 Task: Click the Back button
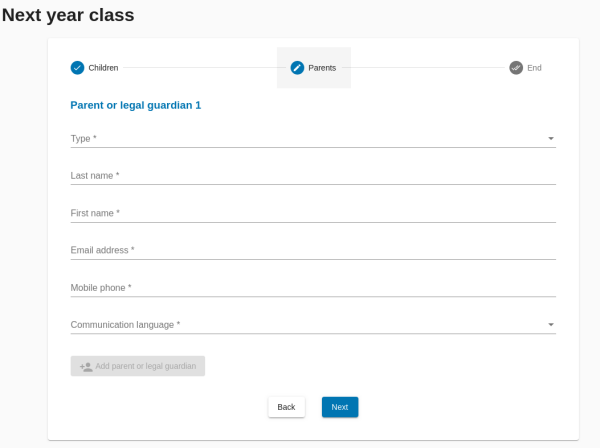coord(286,407)
